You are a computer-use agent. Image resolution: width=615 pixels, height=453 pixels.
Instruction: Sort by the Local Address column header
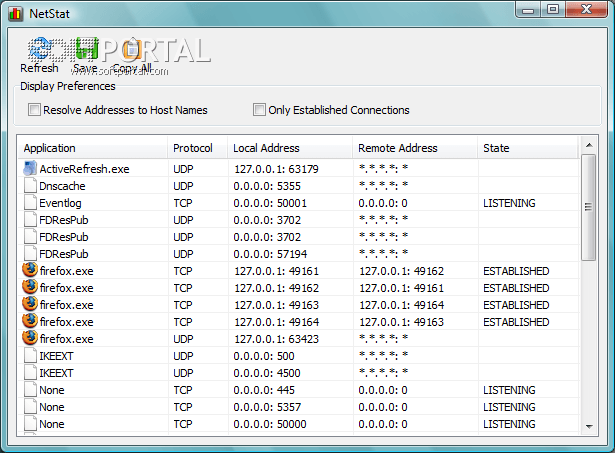tap(290, 148)
